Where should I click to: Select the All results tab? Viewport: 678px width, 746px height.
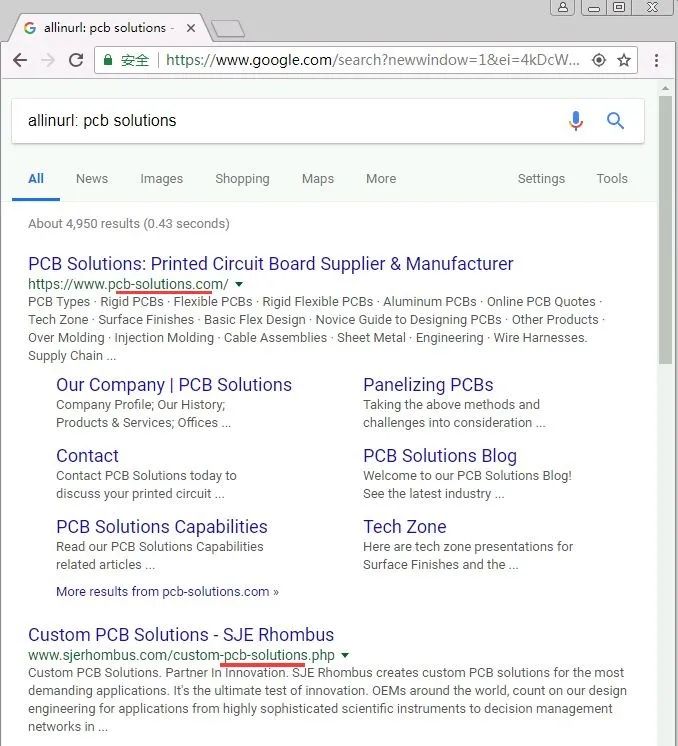pos(36,179)
